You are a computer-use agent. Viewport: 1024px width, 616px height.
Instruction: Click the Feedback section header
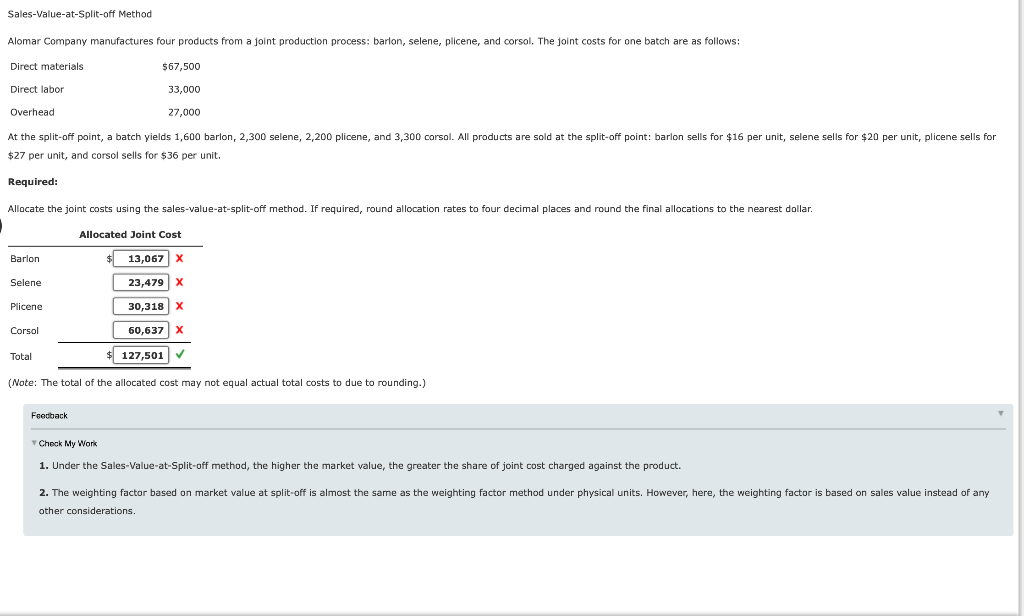(50, 415)
